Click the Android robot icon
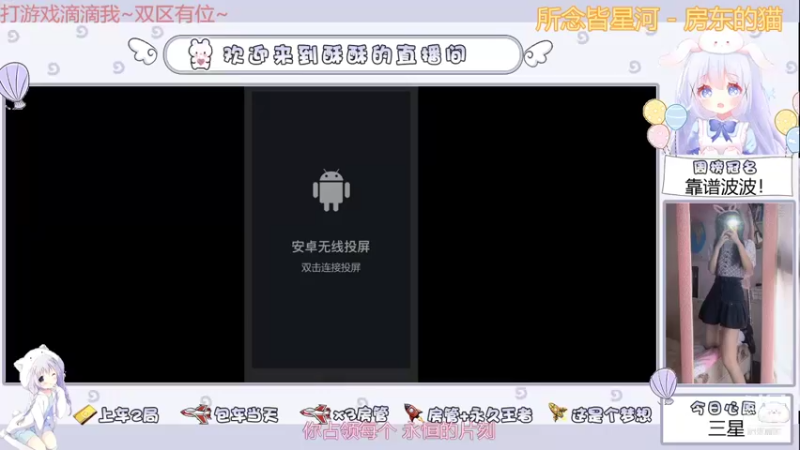This screenshot has width=800, height=450. coord(331,190)
